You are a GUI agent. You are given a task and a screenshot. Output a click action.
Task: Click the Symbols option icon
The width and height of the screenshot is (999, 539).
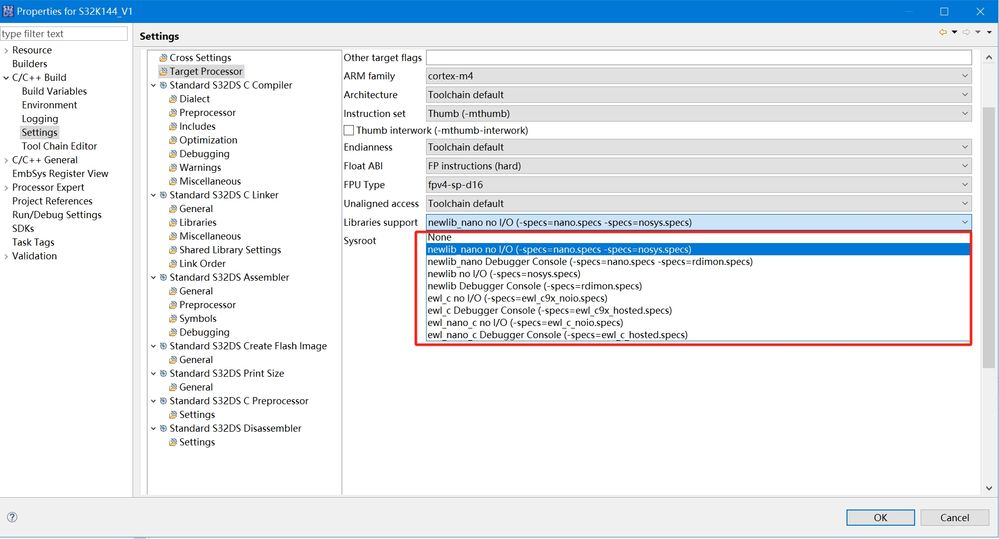[x=173, y=319]
